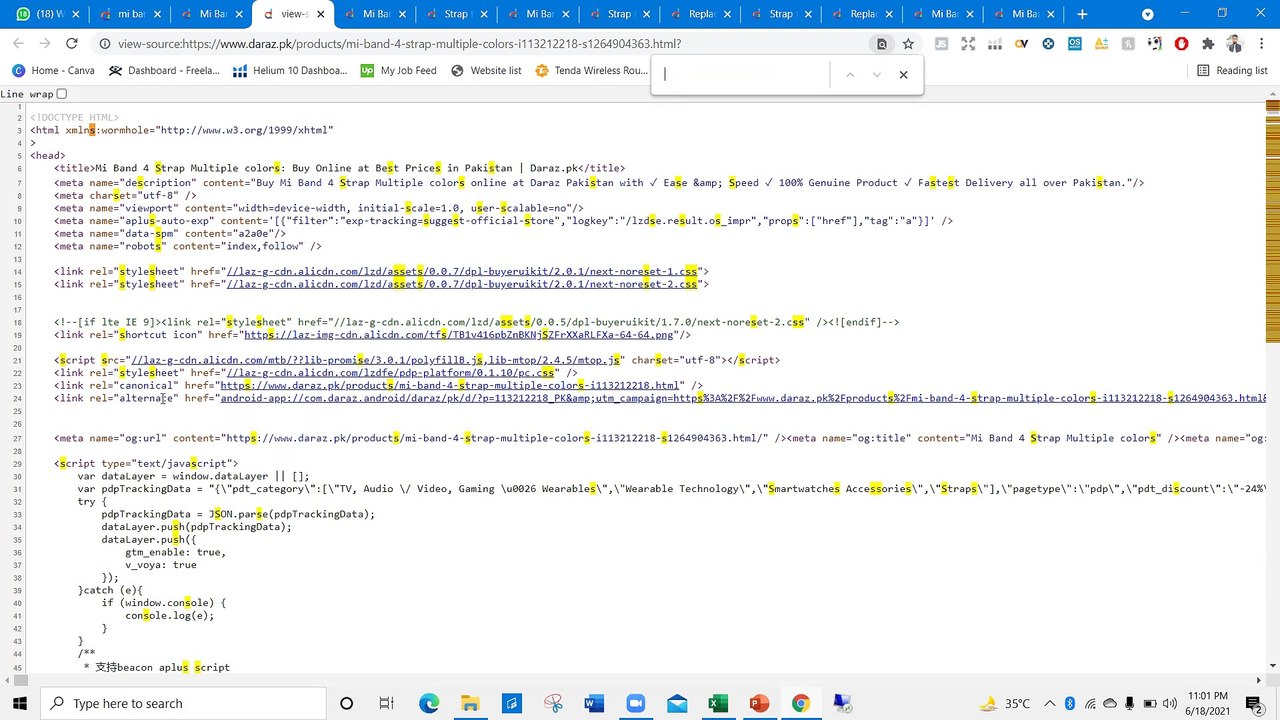Viewport: 1280px width, 720px height.
Task: Go to next find result
Action: pyautogui.click(x=877, y=75)
